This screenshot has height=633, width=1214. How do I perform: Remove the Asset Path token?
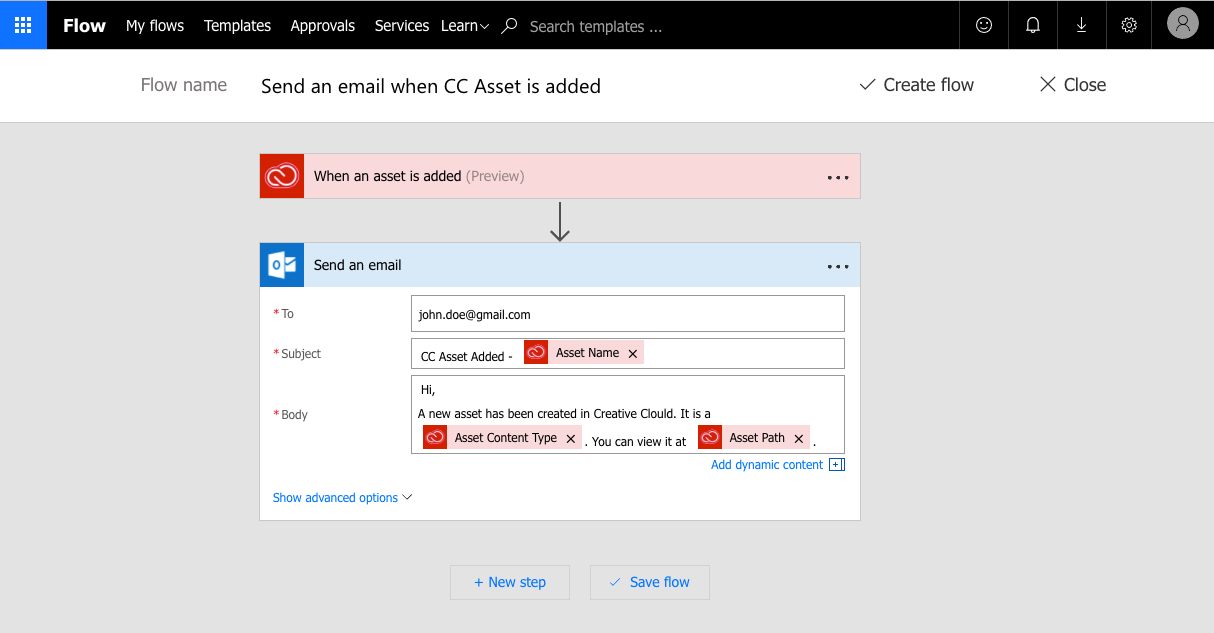pos(799,438)
